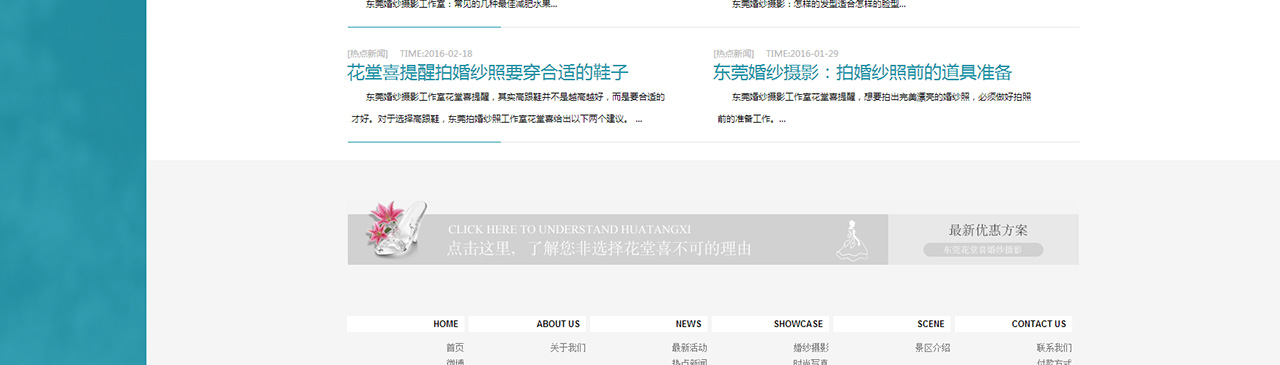This screenshot has height=365, width=1280.
Task: Select SHOWCASE footer menu heading
Action: pos(798,324)
